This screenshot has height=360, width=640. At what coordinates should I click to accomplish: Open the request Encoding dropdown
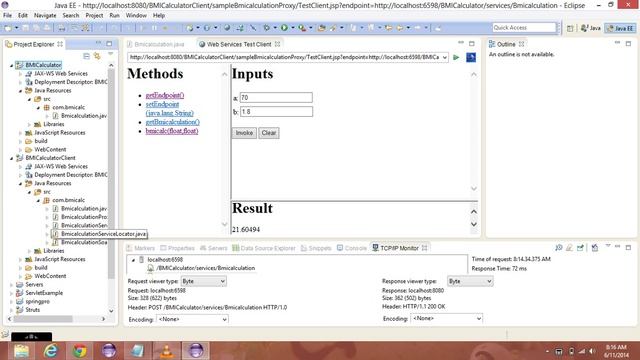192,319
